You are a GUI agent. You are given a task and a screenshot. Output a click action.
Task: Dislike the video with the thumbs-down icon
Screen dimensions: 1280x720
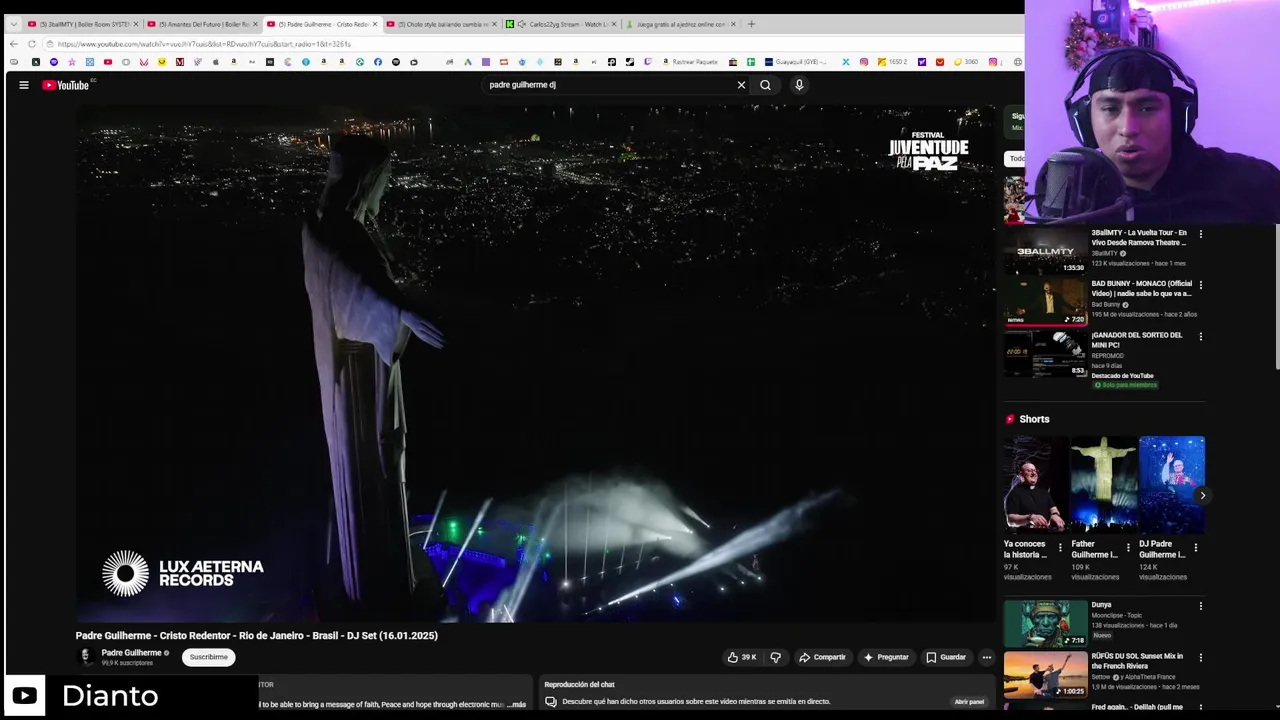coord(775,657)
